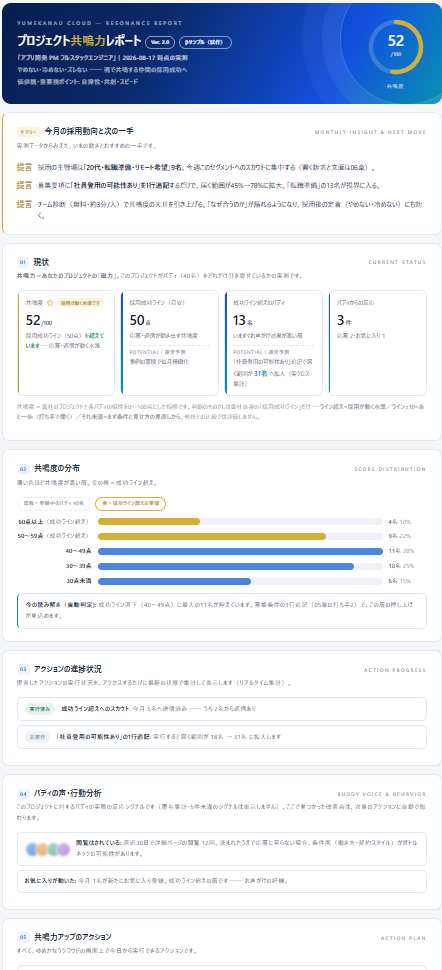This screenshot has width=442, height=970.
Task: Click the CURRENT STATUS label
Action: coord(397,262)
